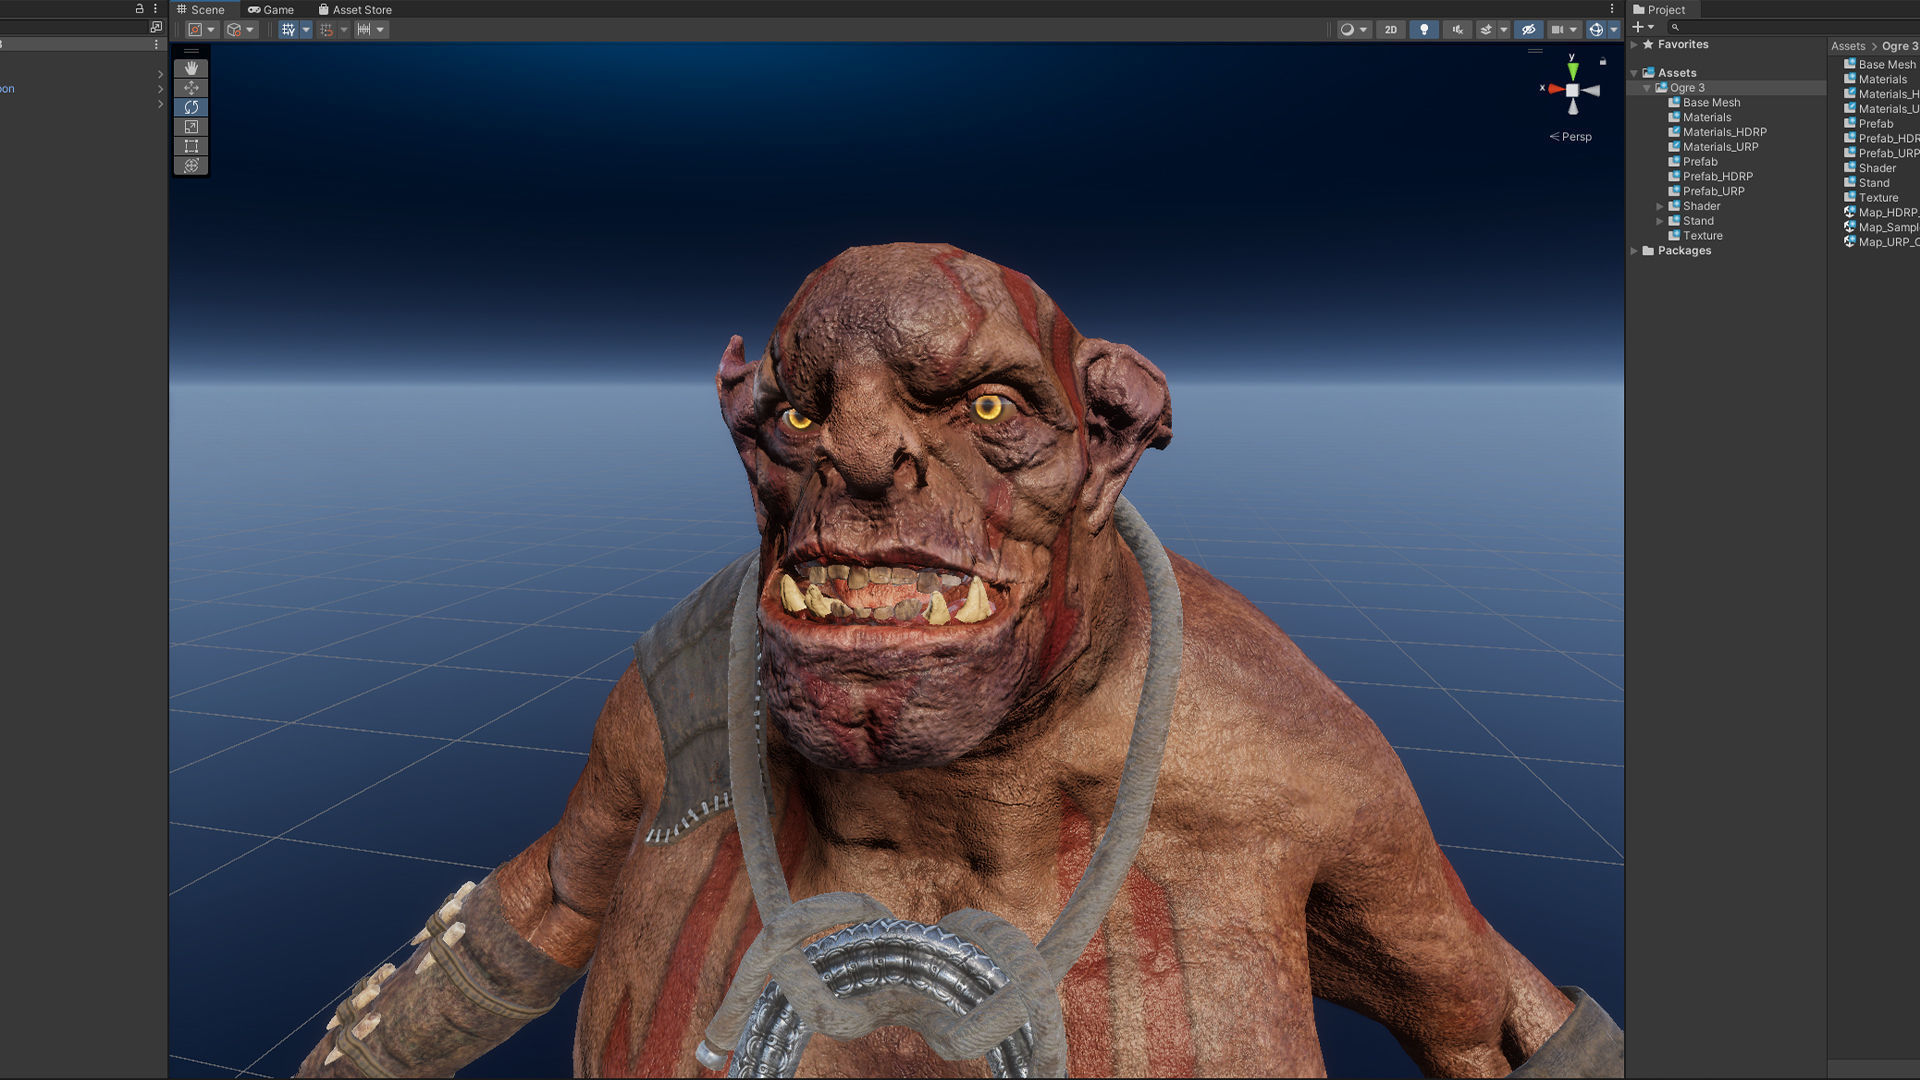Toggle hidden objects visibility eye
The width and height of the screenshot is (1920, 1080).
1528,30
